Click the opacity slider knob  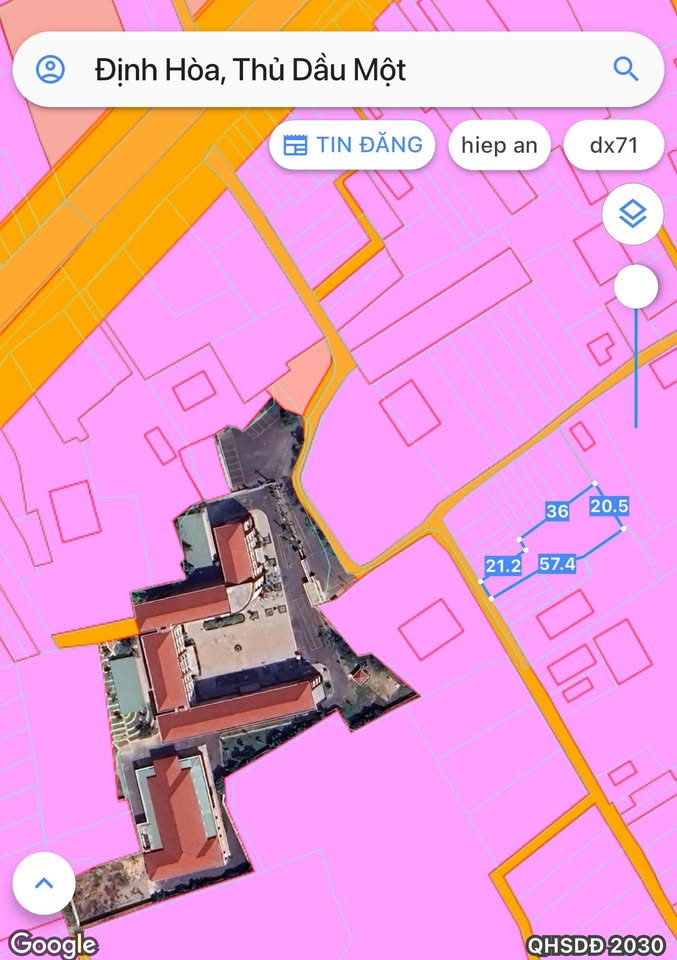[x=636, y=287]
